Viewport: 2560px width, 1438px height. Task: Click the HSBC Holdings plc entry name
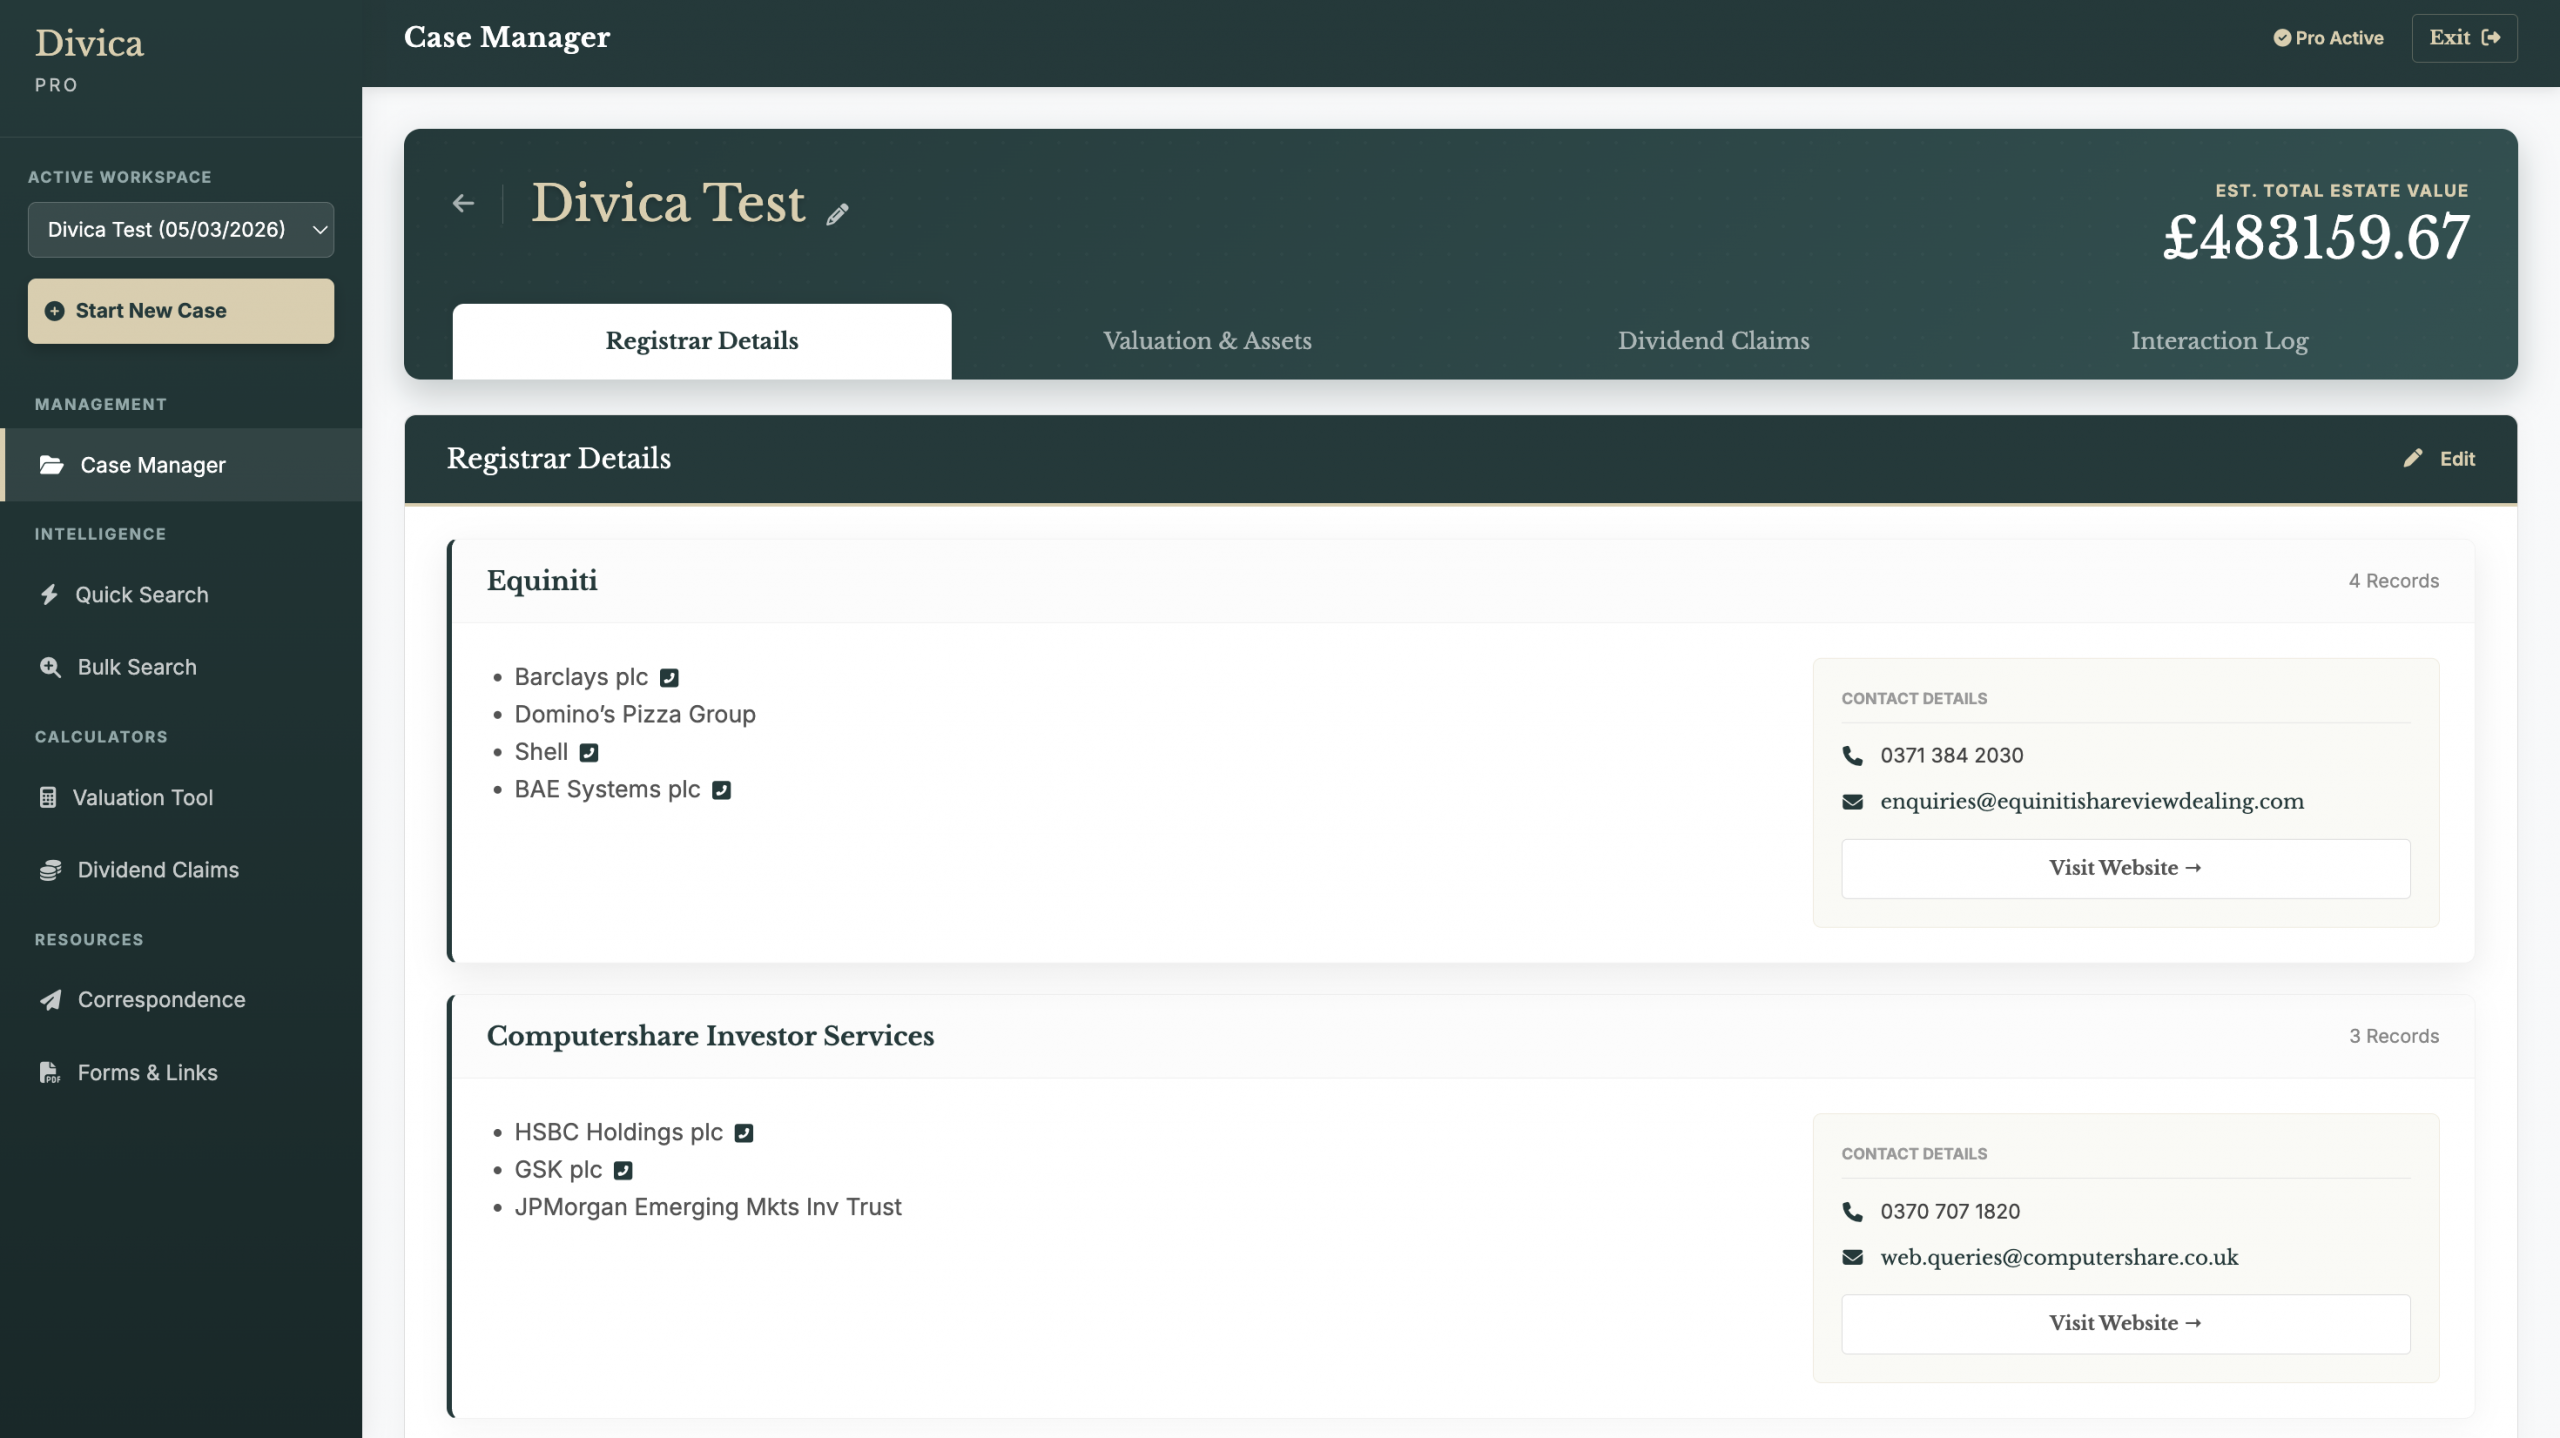click(x=618, y=1133)
